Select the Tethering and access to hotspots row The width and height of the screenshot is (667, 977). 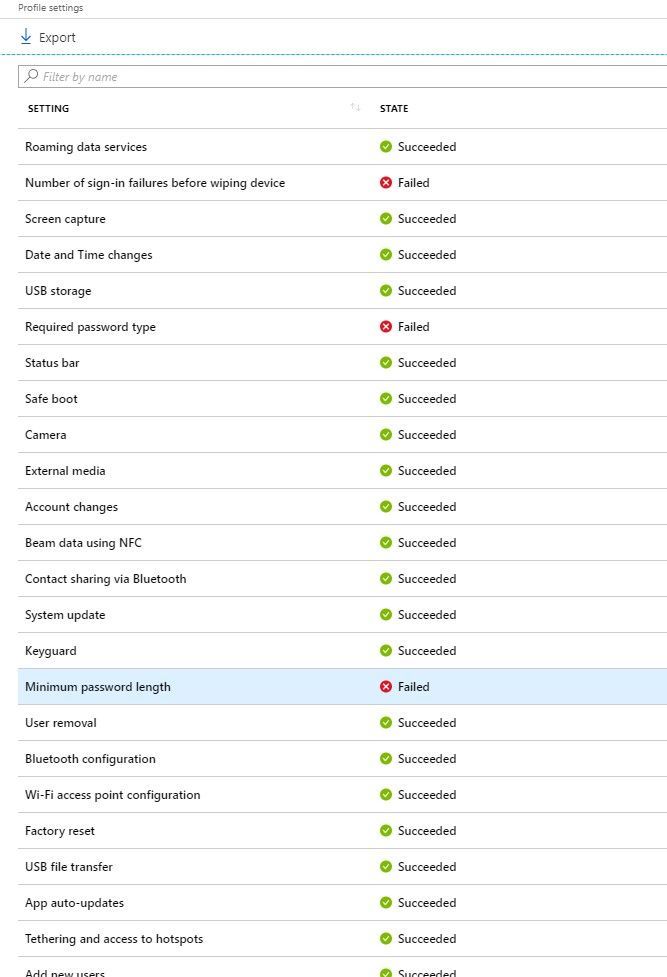114,939
